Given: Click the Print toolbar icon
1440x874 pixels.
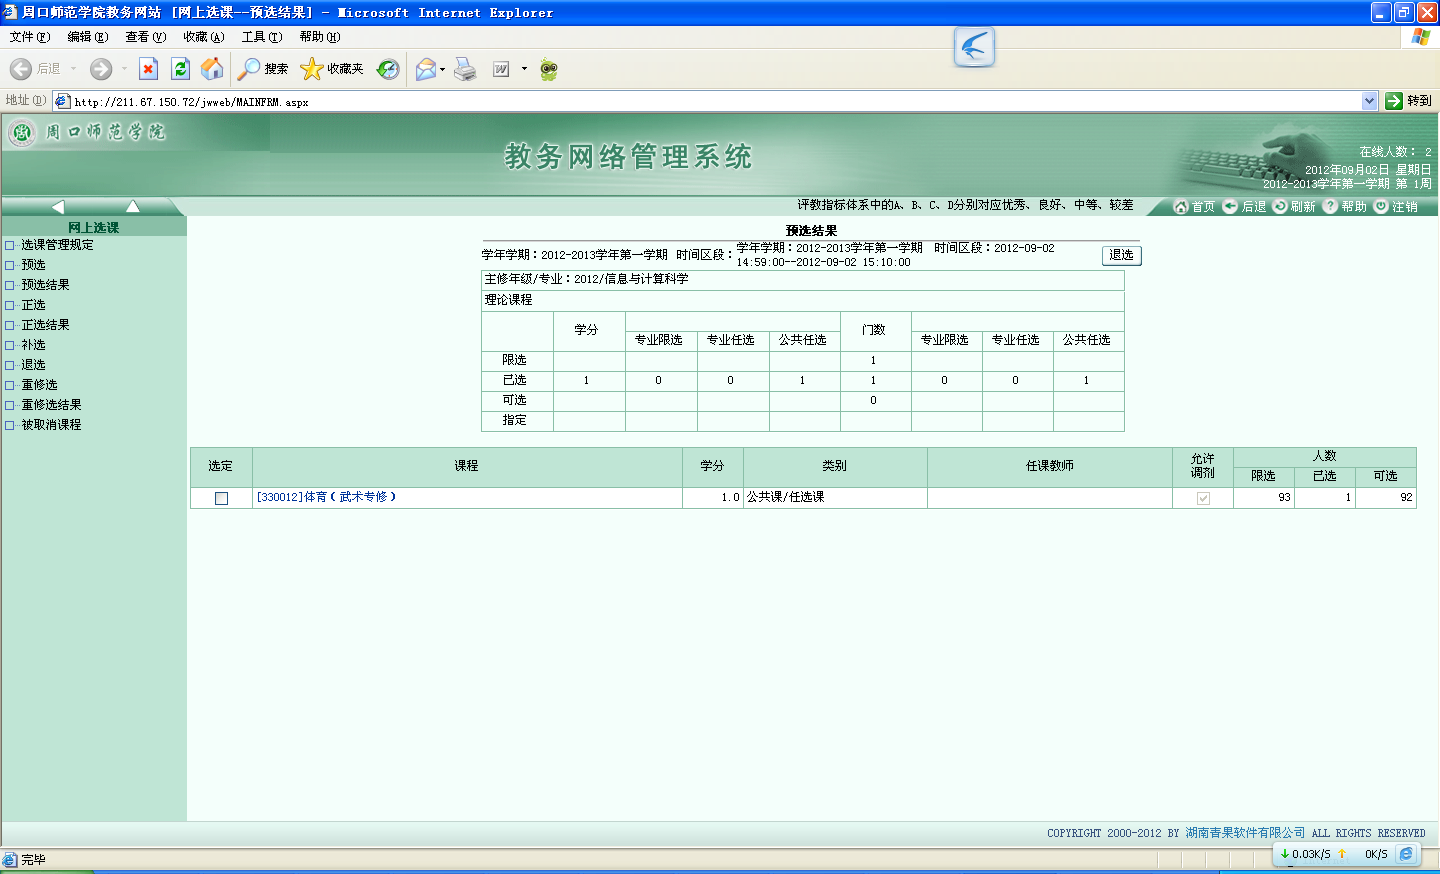Looking at the screenshot, I should coord(465,69).
